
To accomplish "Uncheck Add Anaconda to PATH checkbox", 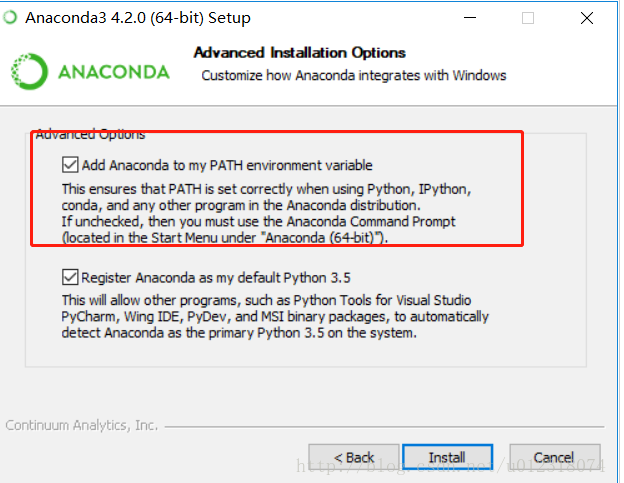I will click(70, 165).
